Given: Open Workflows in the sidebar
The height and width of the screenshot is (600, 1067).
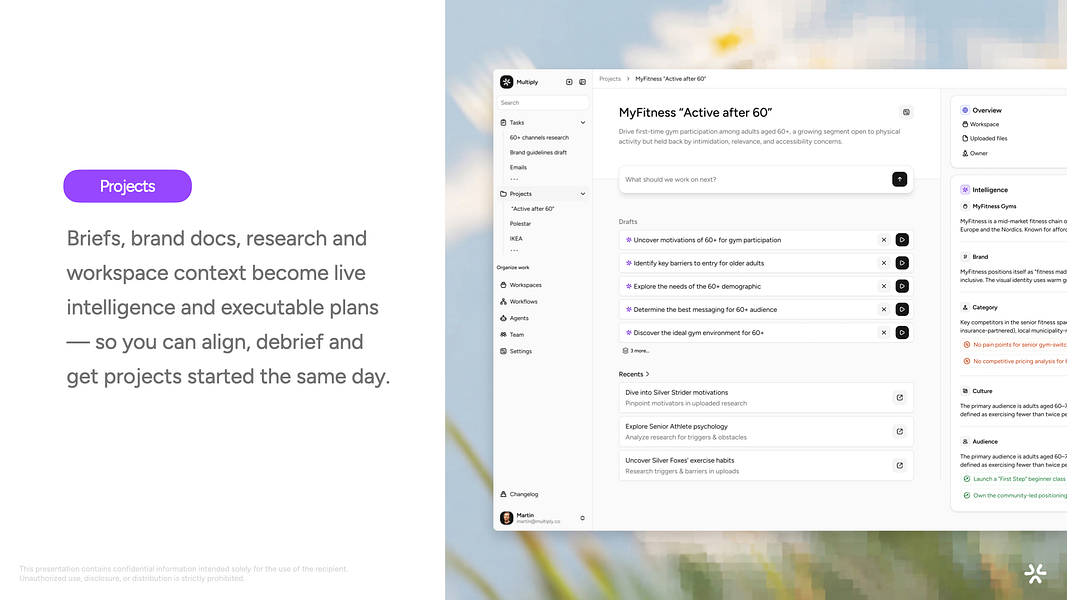Looking at the screenshot, I should [519, 301].
